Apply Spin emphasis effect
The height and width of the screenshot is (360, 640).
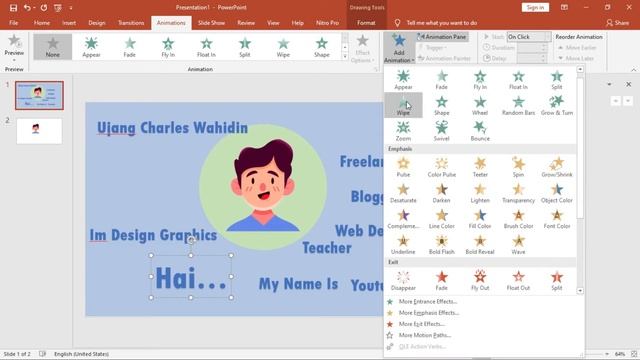click(x=518, y=167)
